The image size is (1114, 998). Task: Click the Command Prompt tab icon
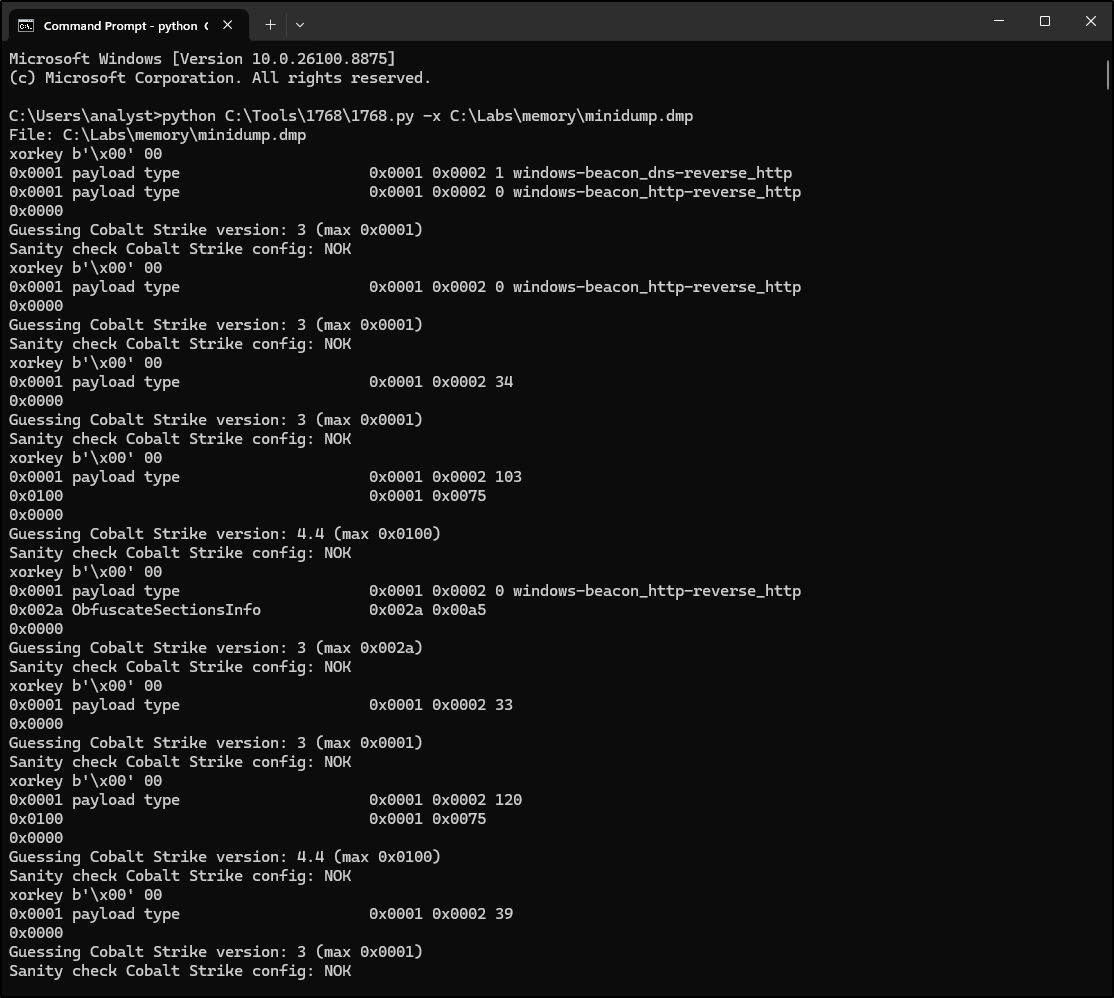tap(26, 26)
